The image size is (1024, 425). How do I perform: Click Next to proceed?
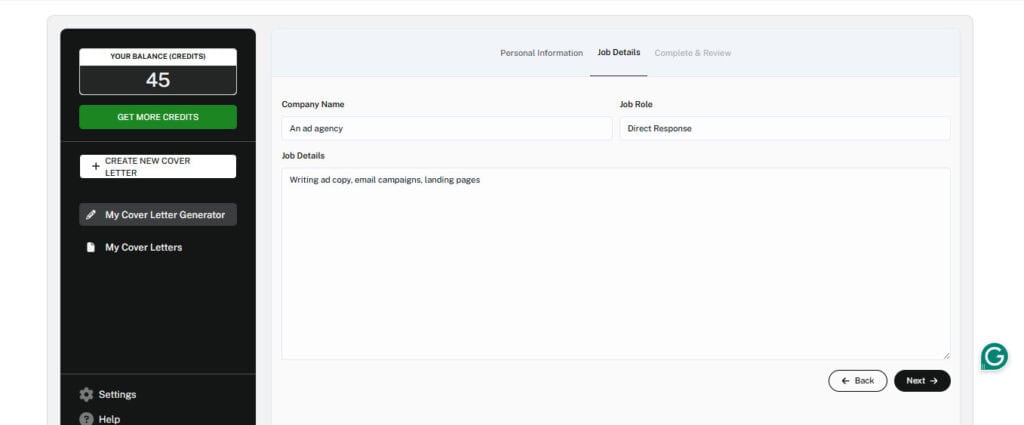[922, 381]
